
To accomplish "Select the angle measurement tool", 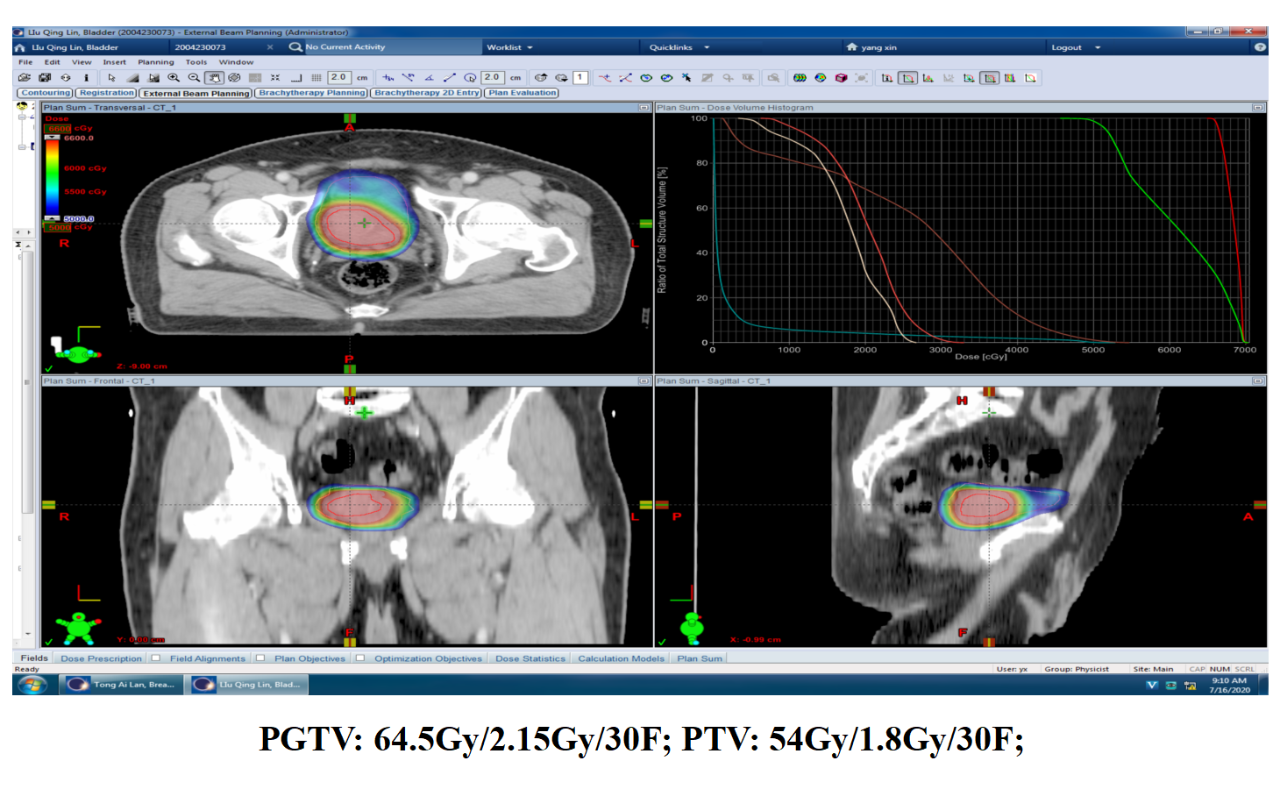I will pos(429,77).
